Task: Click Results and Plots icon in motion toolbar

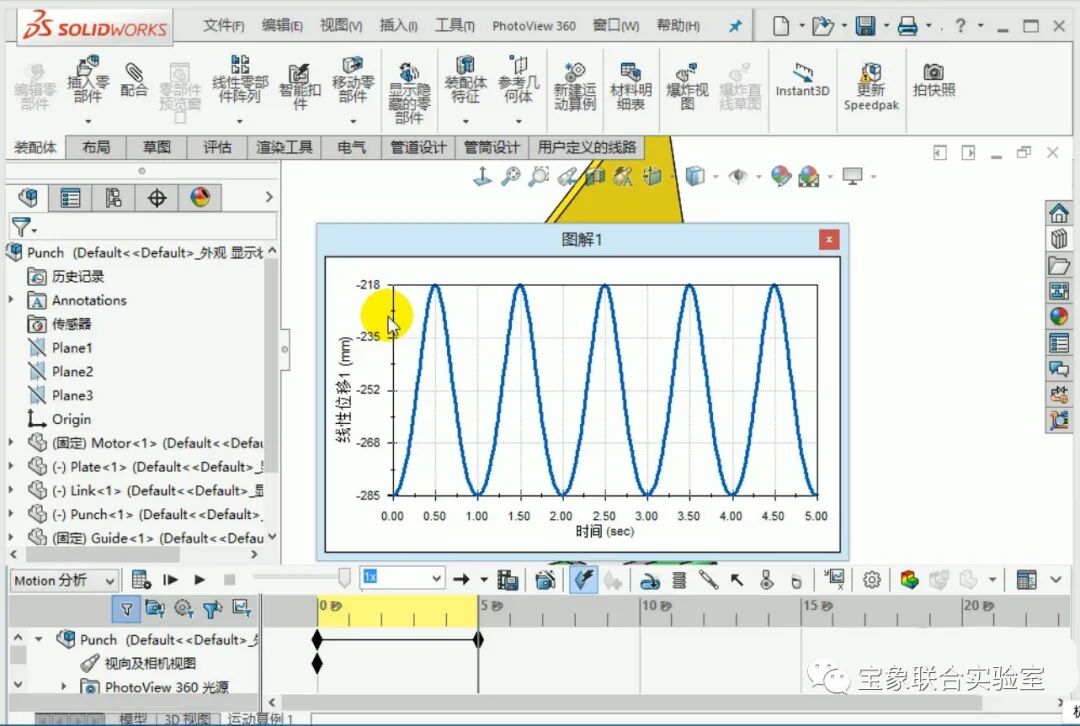Action: 835,580
